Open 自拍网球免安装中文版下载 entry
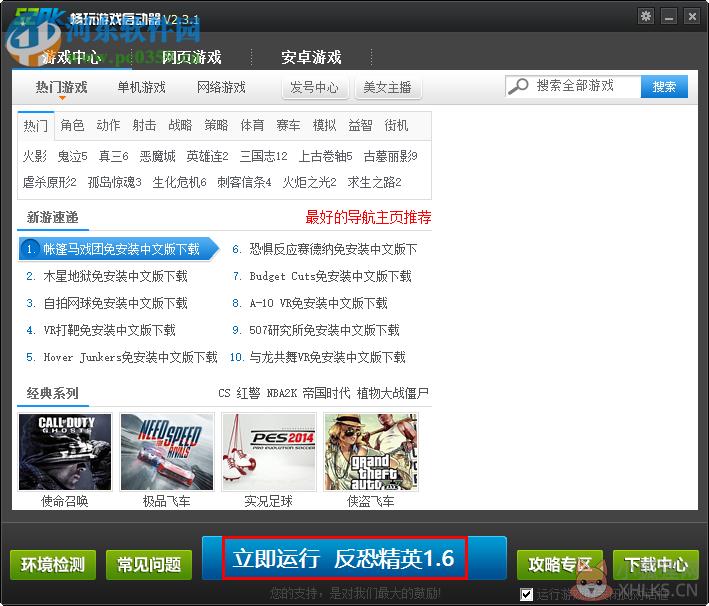This screenshot has height=606, width=709. click(115, 303)
